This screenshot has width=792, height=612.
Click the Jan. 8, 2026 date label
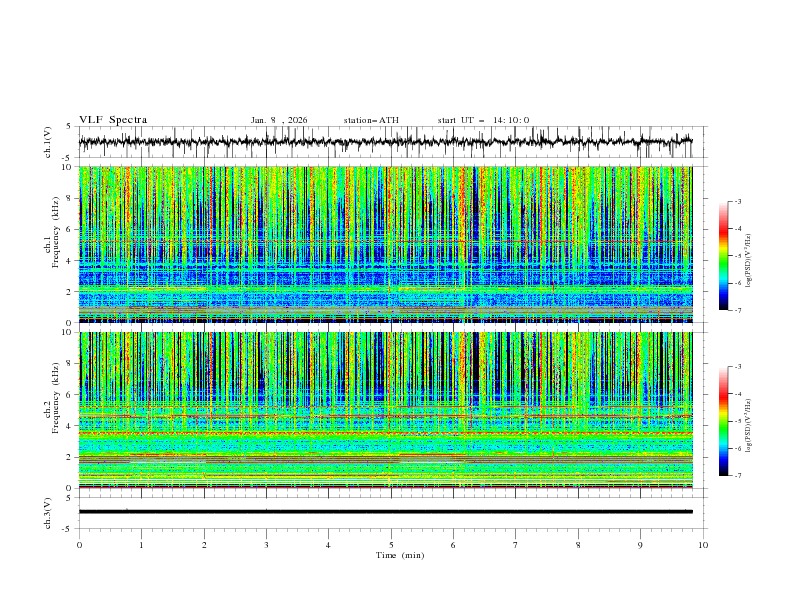click(x=279, y=120)
